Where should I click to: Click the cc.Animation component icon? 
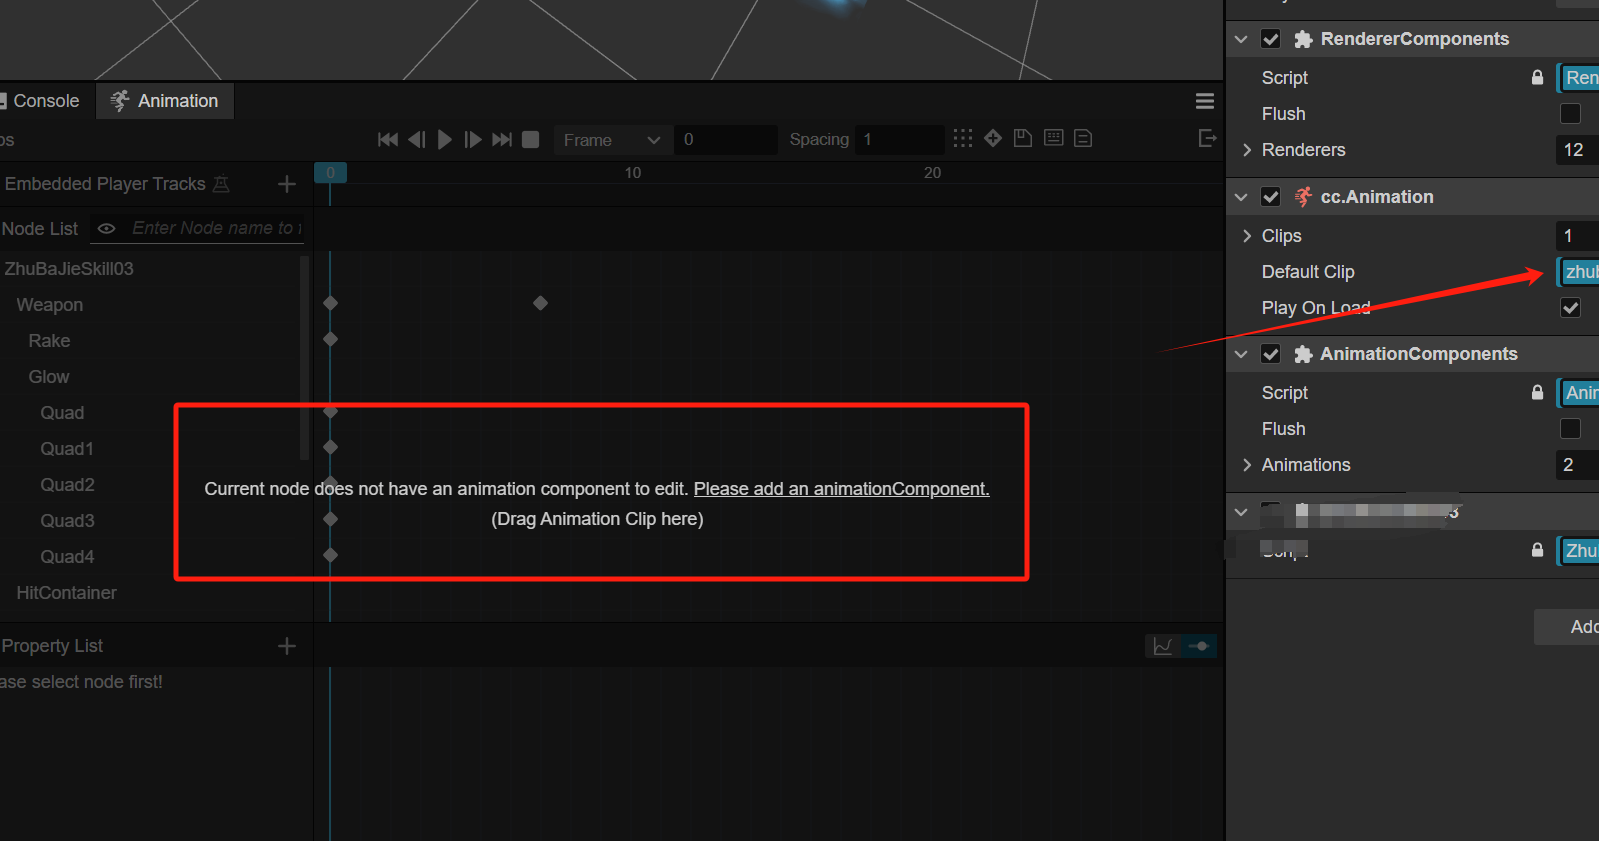click(x=1303, y=197)
